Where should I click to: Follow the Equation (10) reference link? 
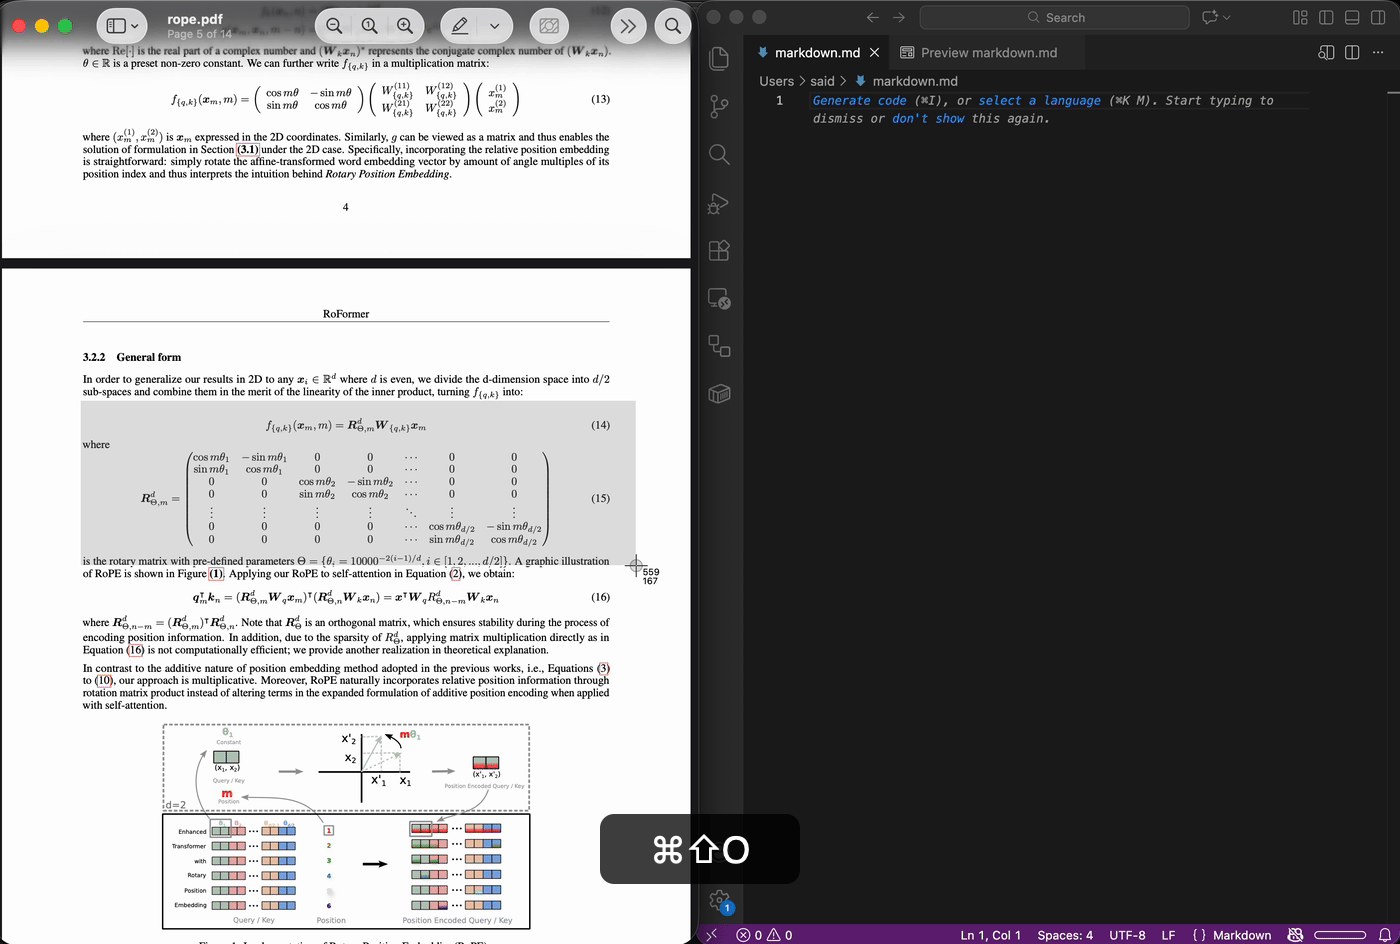click(104, 680)
